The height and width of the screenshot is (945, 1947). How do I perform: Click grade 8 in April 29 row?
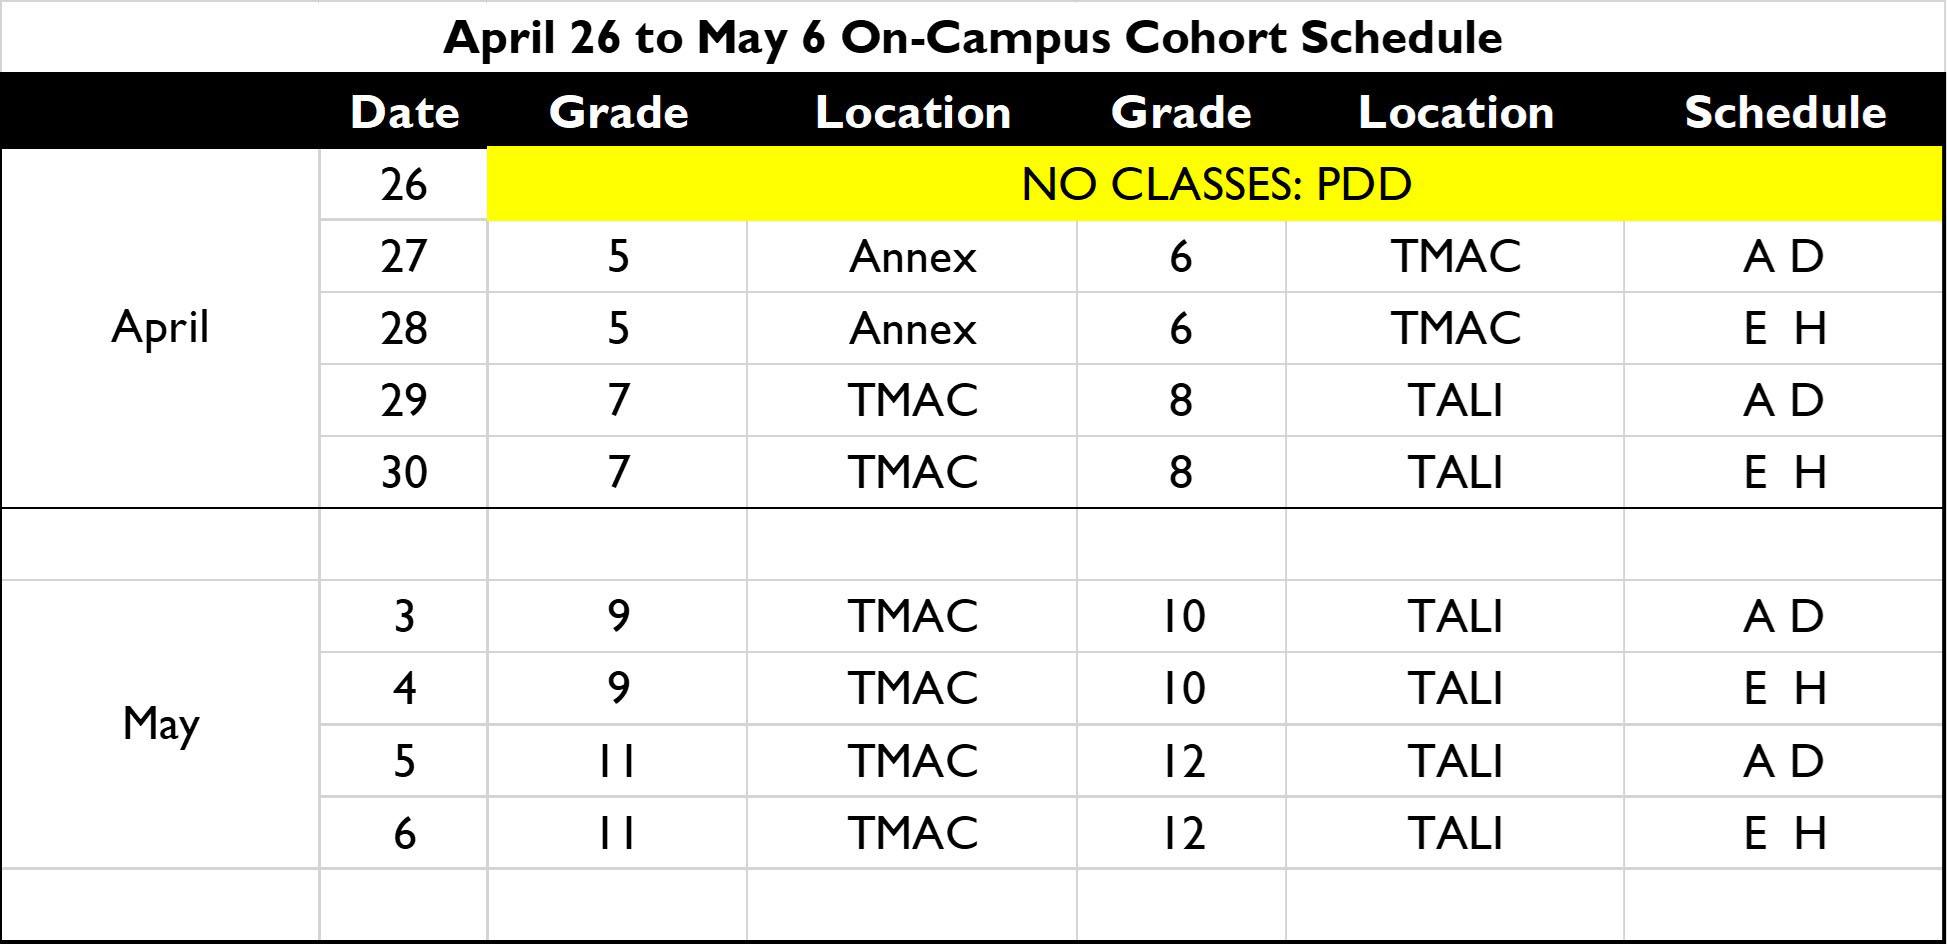point(1180,400)
